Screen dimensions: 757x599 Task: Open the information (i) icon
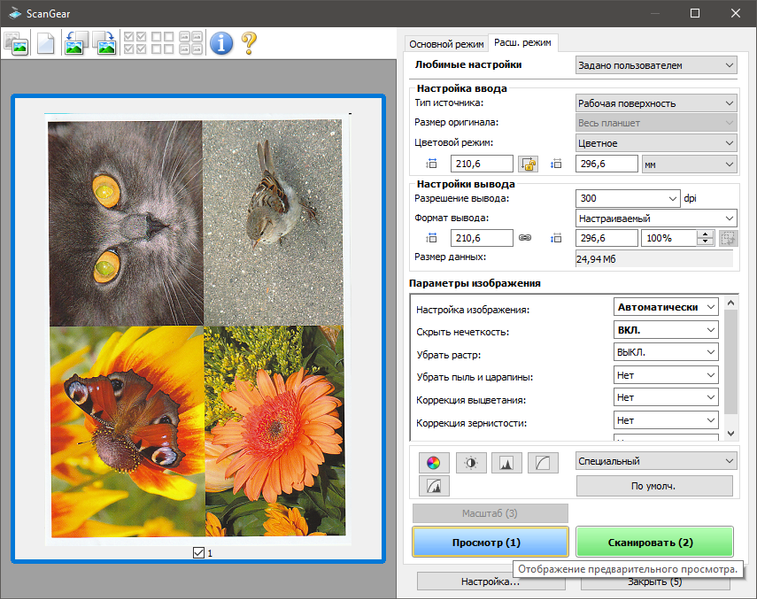(x=220, y=43)
